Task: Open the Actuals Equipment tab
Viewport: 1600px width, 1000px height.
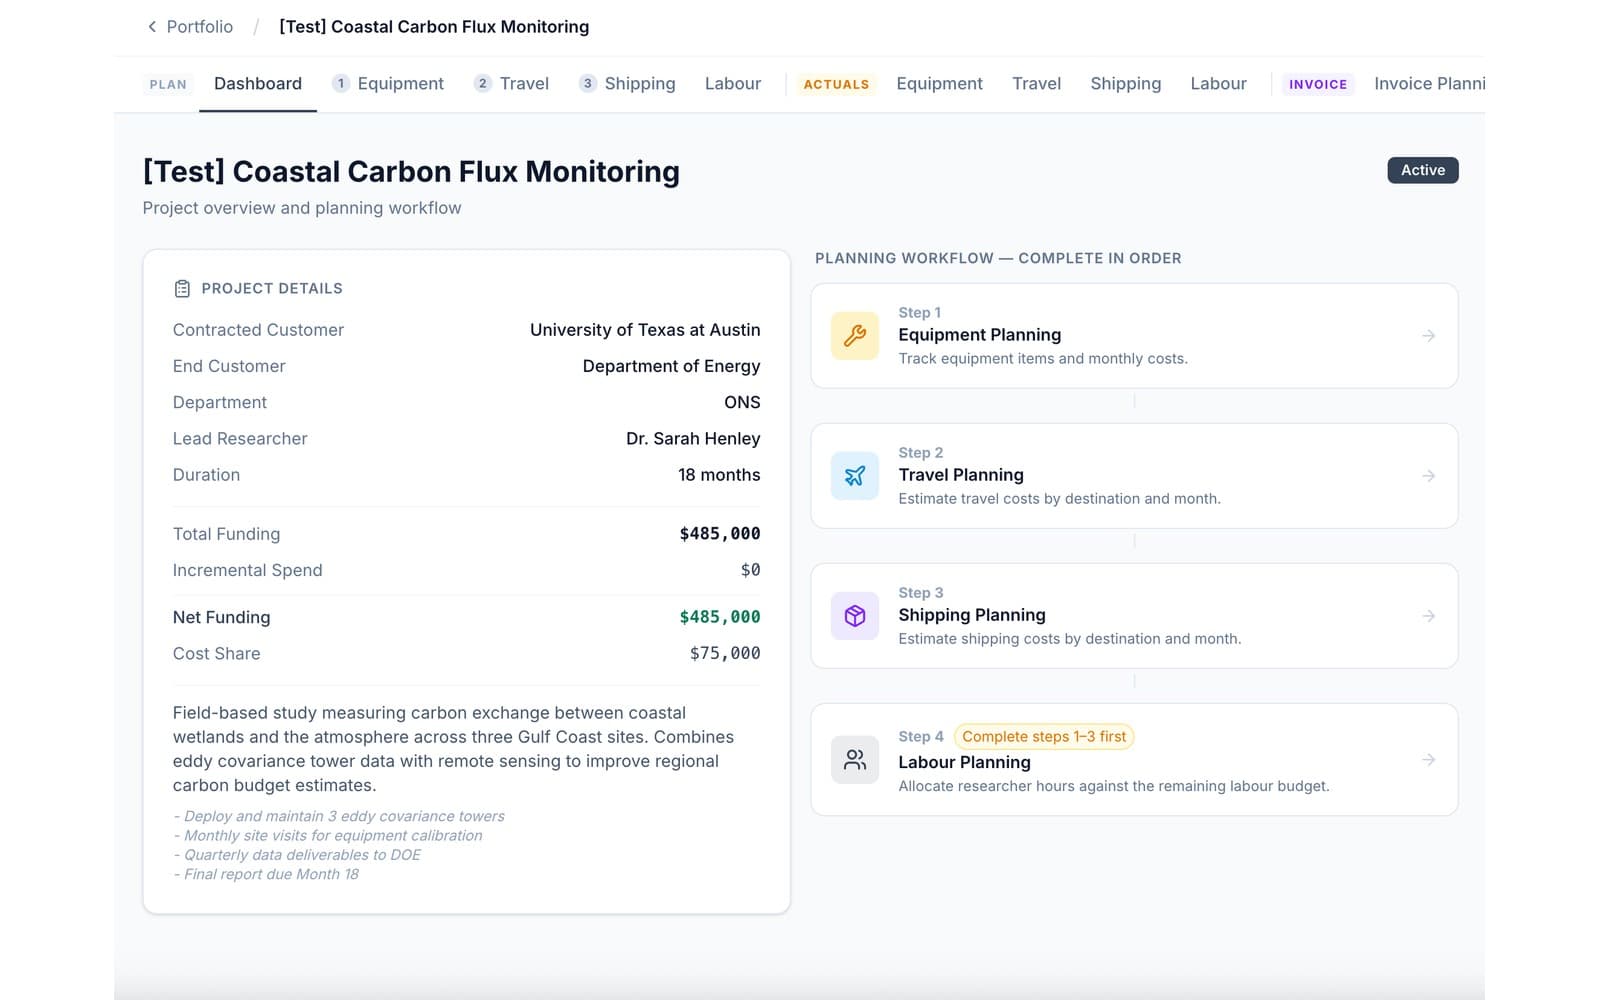Action: click(939, 84)
